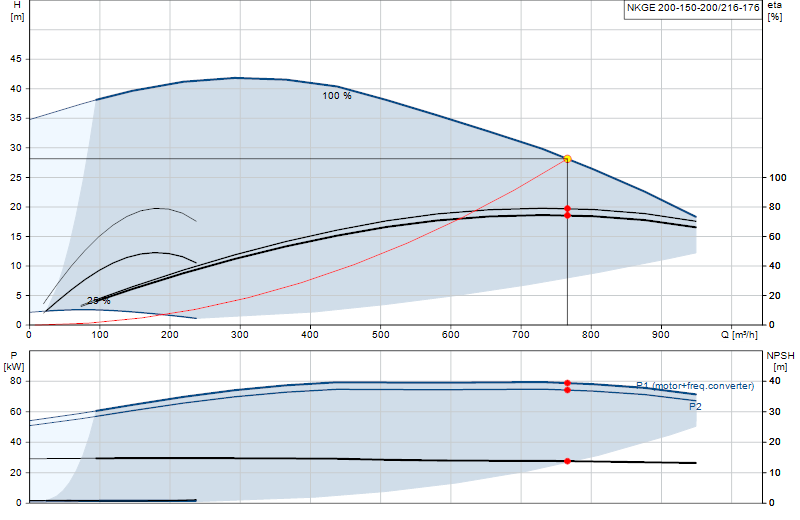Click the 700 tick on the Q axis
Viewport: 800px width, 520px height.
click(521, 335)
